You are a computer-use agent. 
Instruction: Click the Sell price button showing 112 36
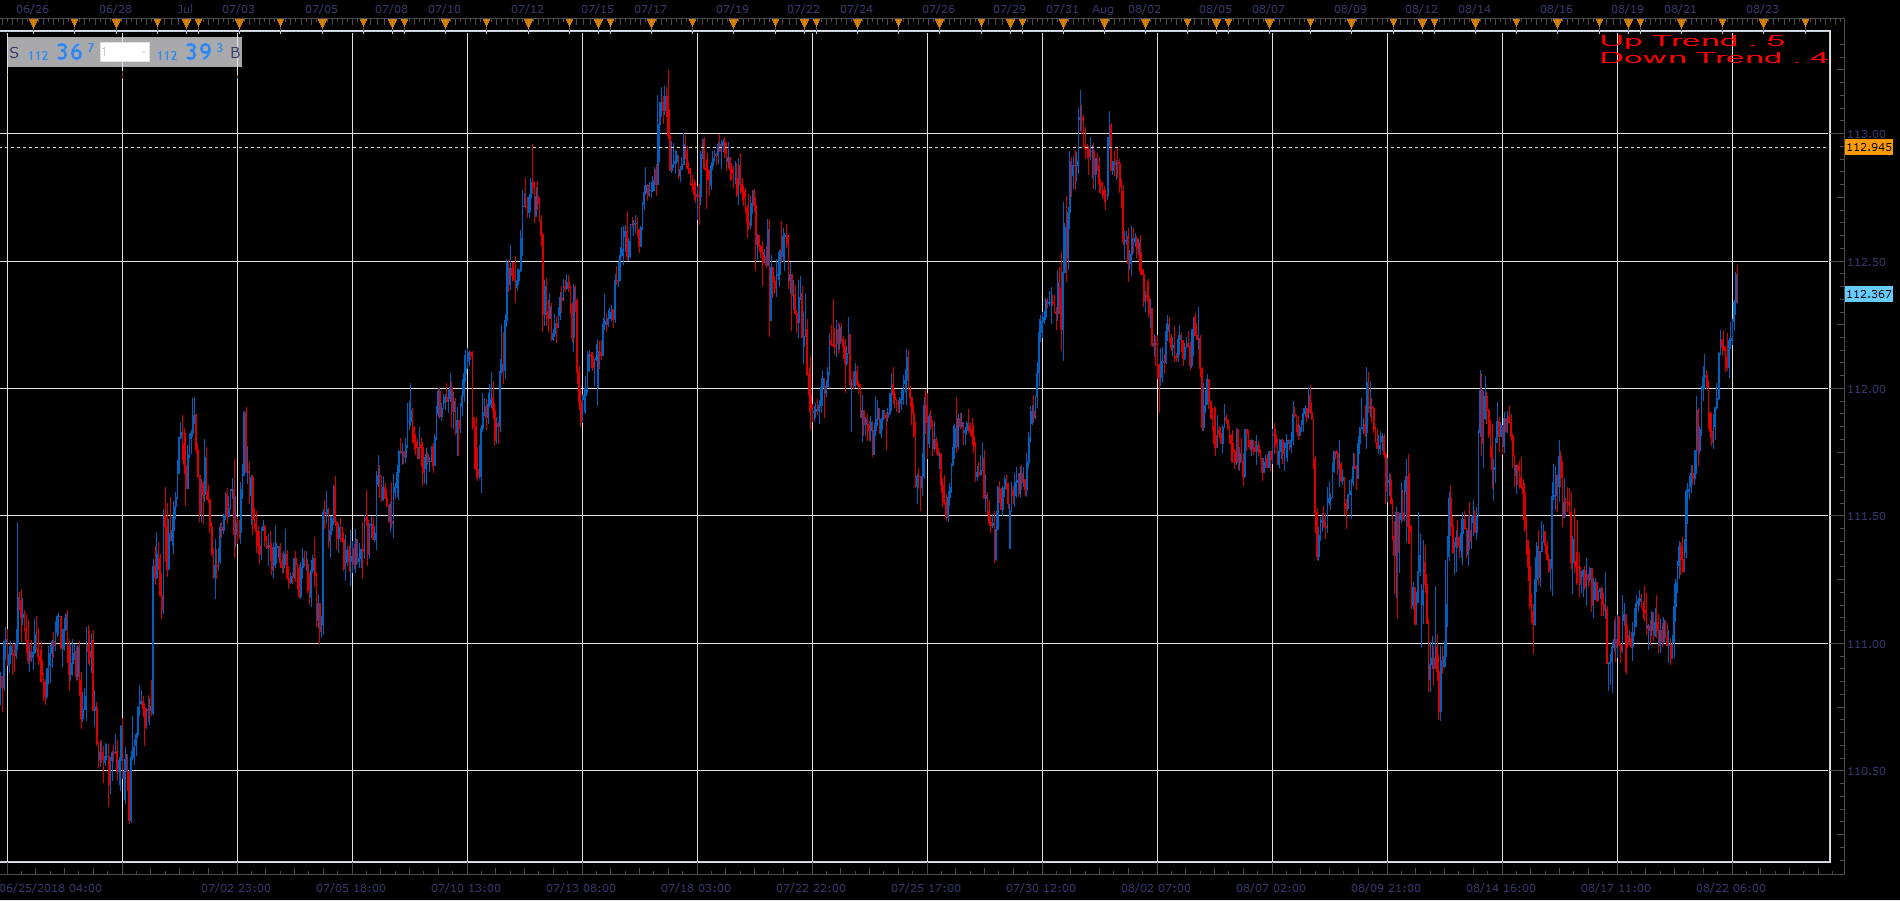52,52
